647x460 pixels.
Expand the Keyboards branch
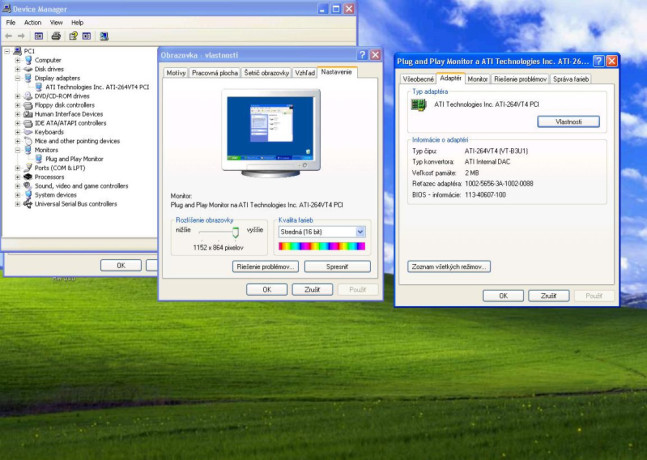point(18,132)
